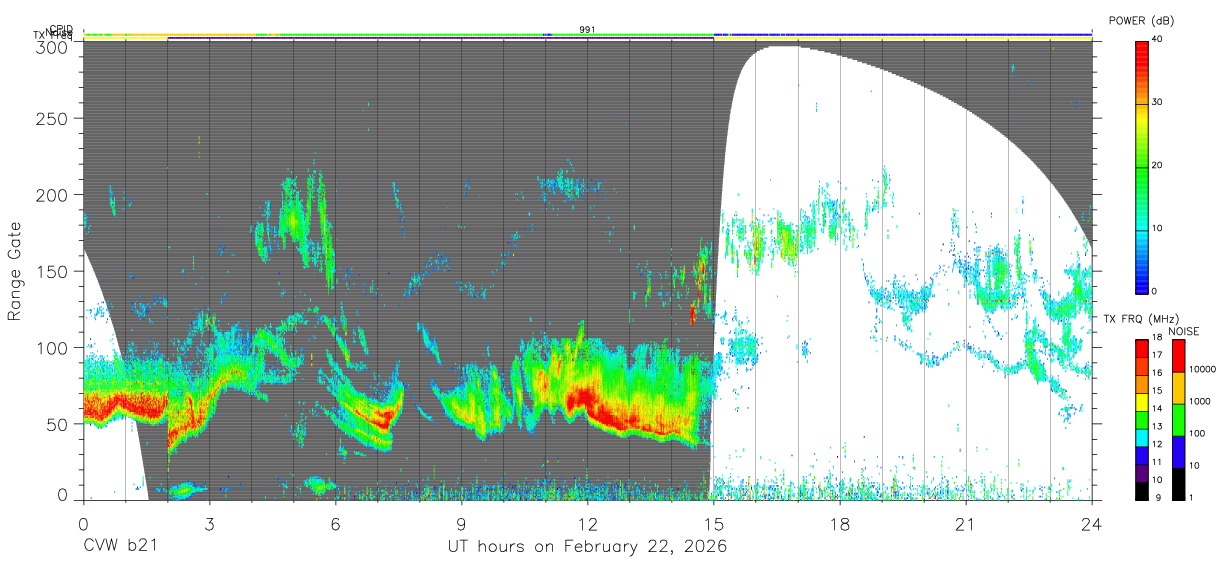Screen dimensions: 1228x567
Task: Click the NOISE legend title
Action: [x=1185, y=331]
